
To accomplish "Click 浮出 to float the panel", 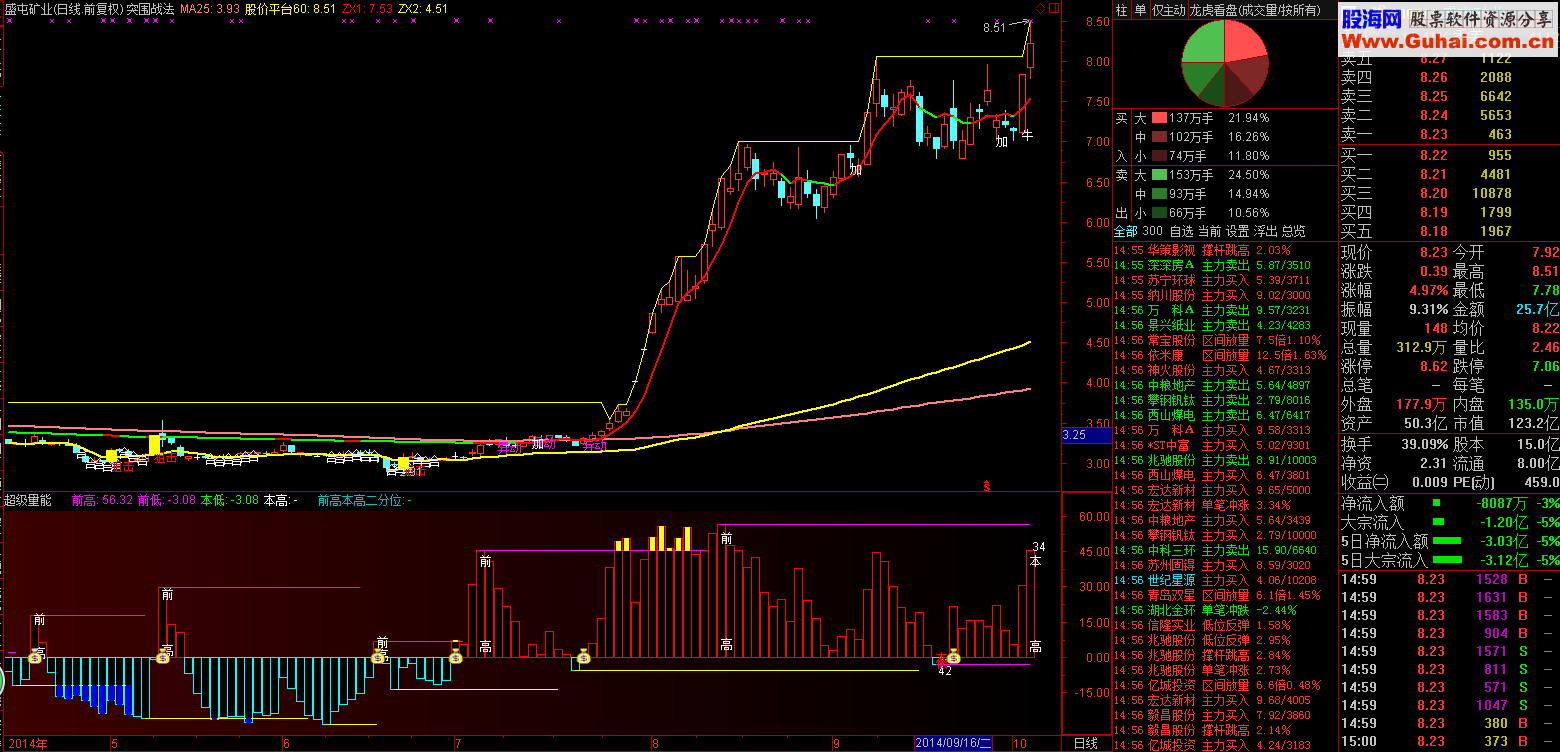I will [x=1265, y=231].
